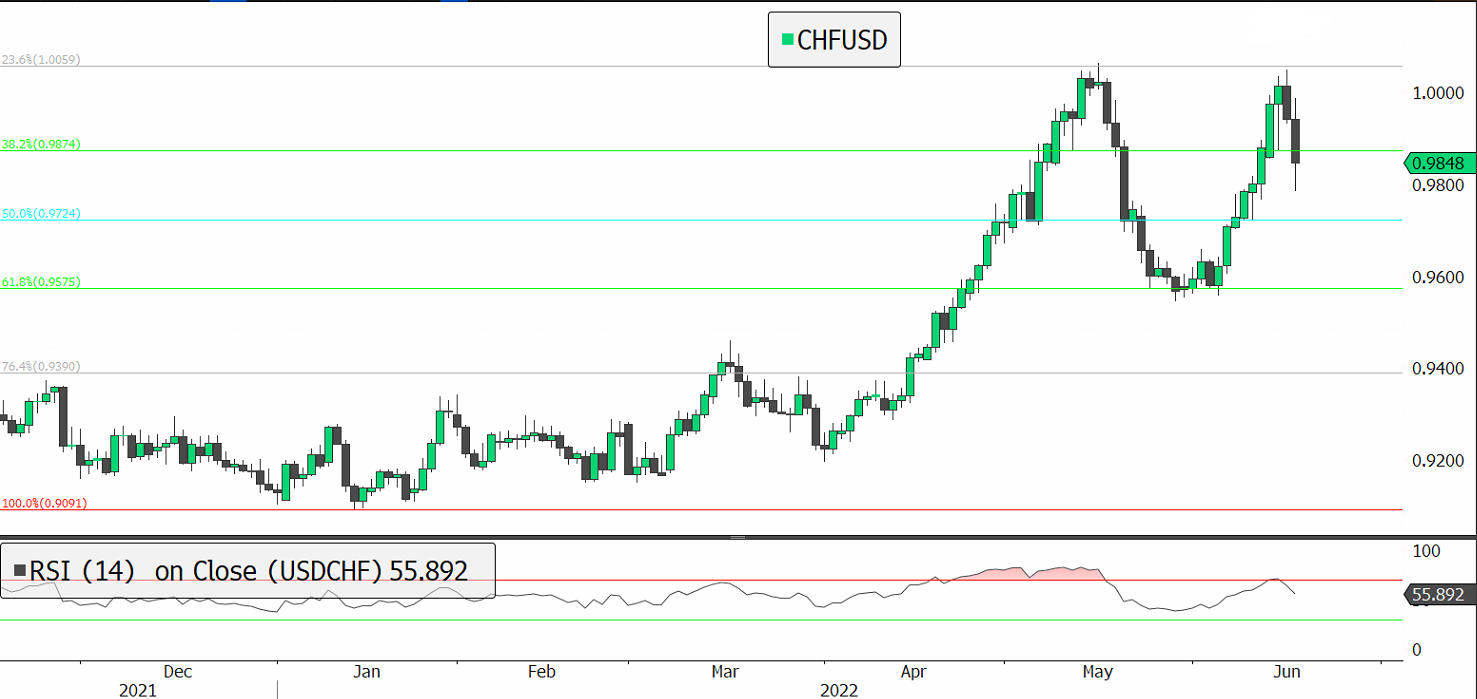Viewport: 1477px width, 699px height.
Task: Click the CHFUSD legend label
Action: [x=842, y=40]
